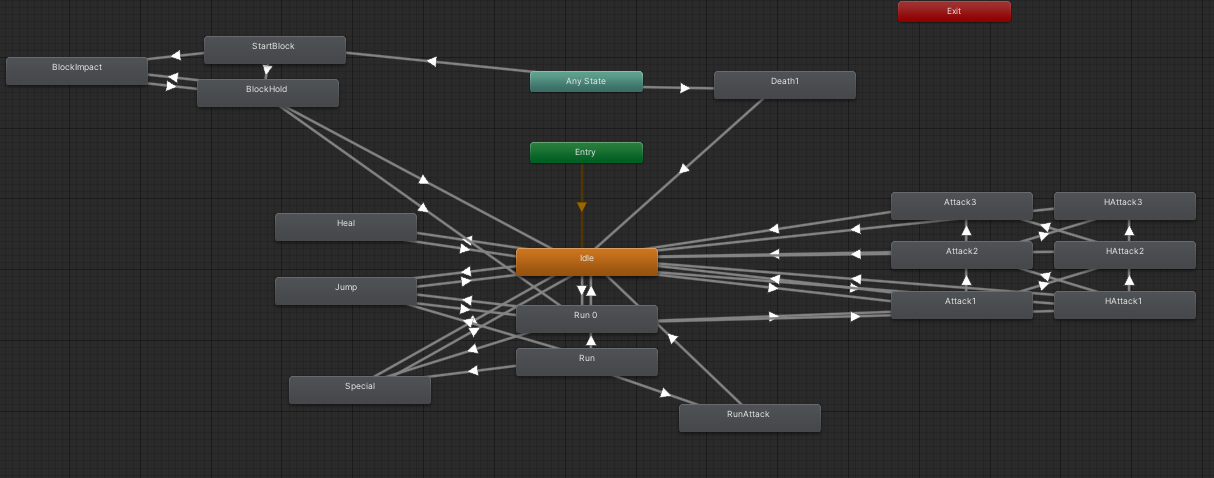Select the HAttack1 state node

(x=1124, y=305)
